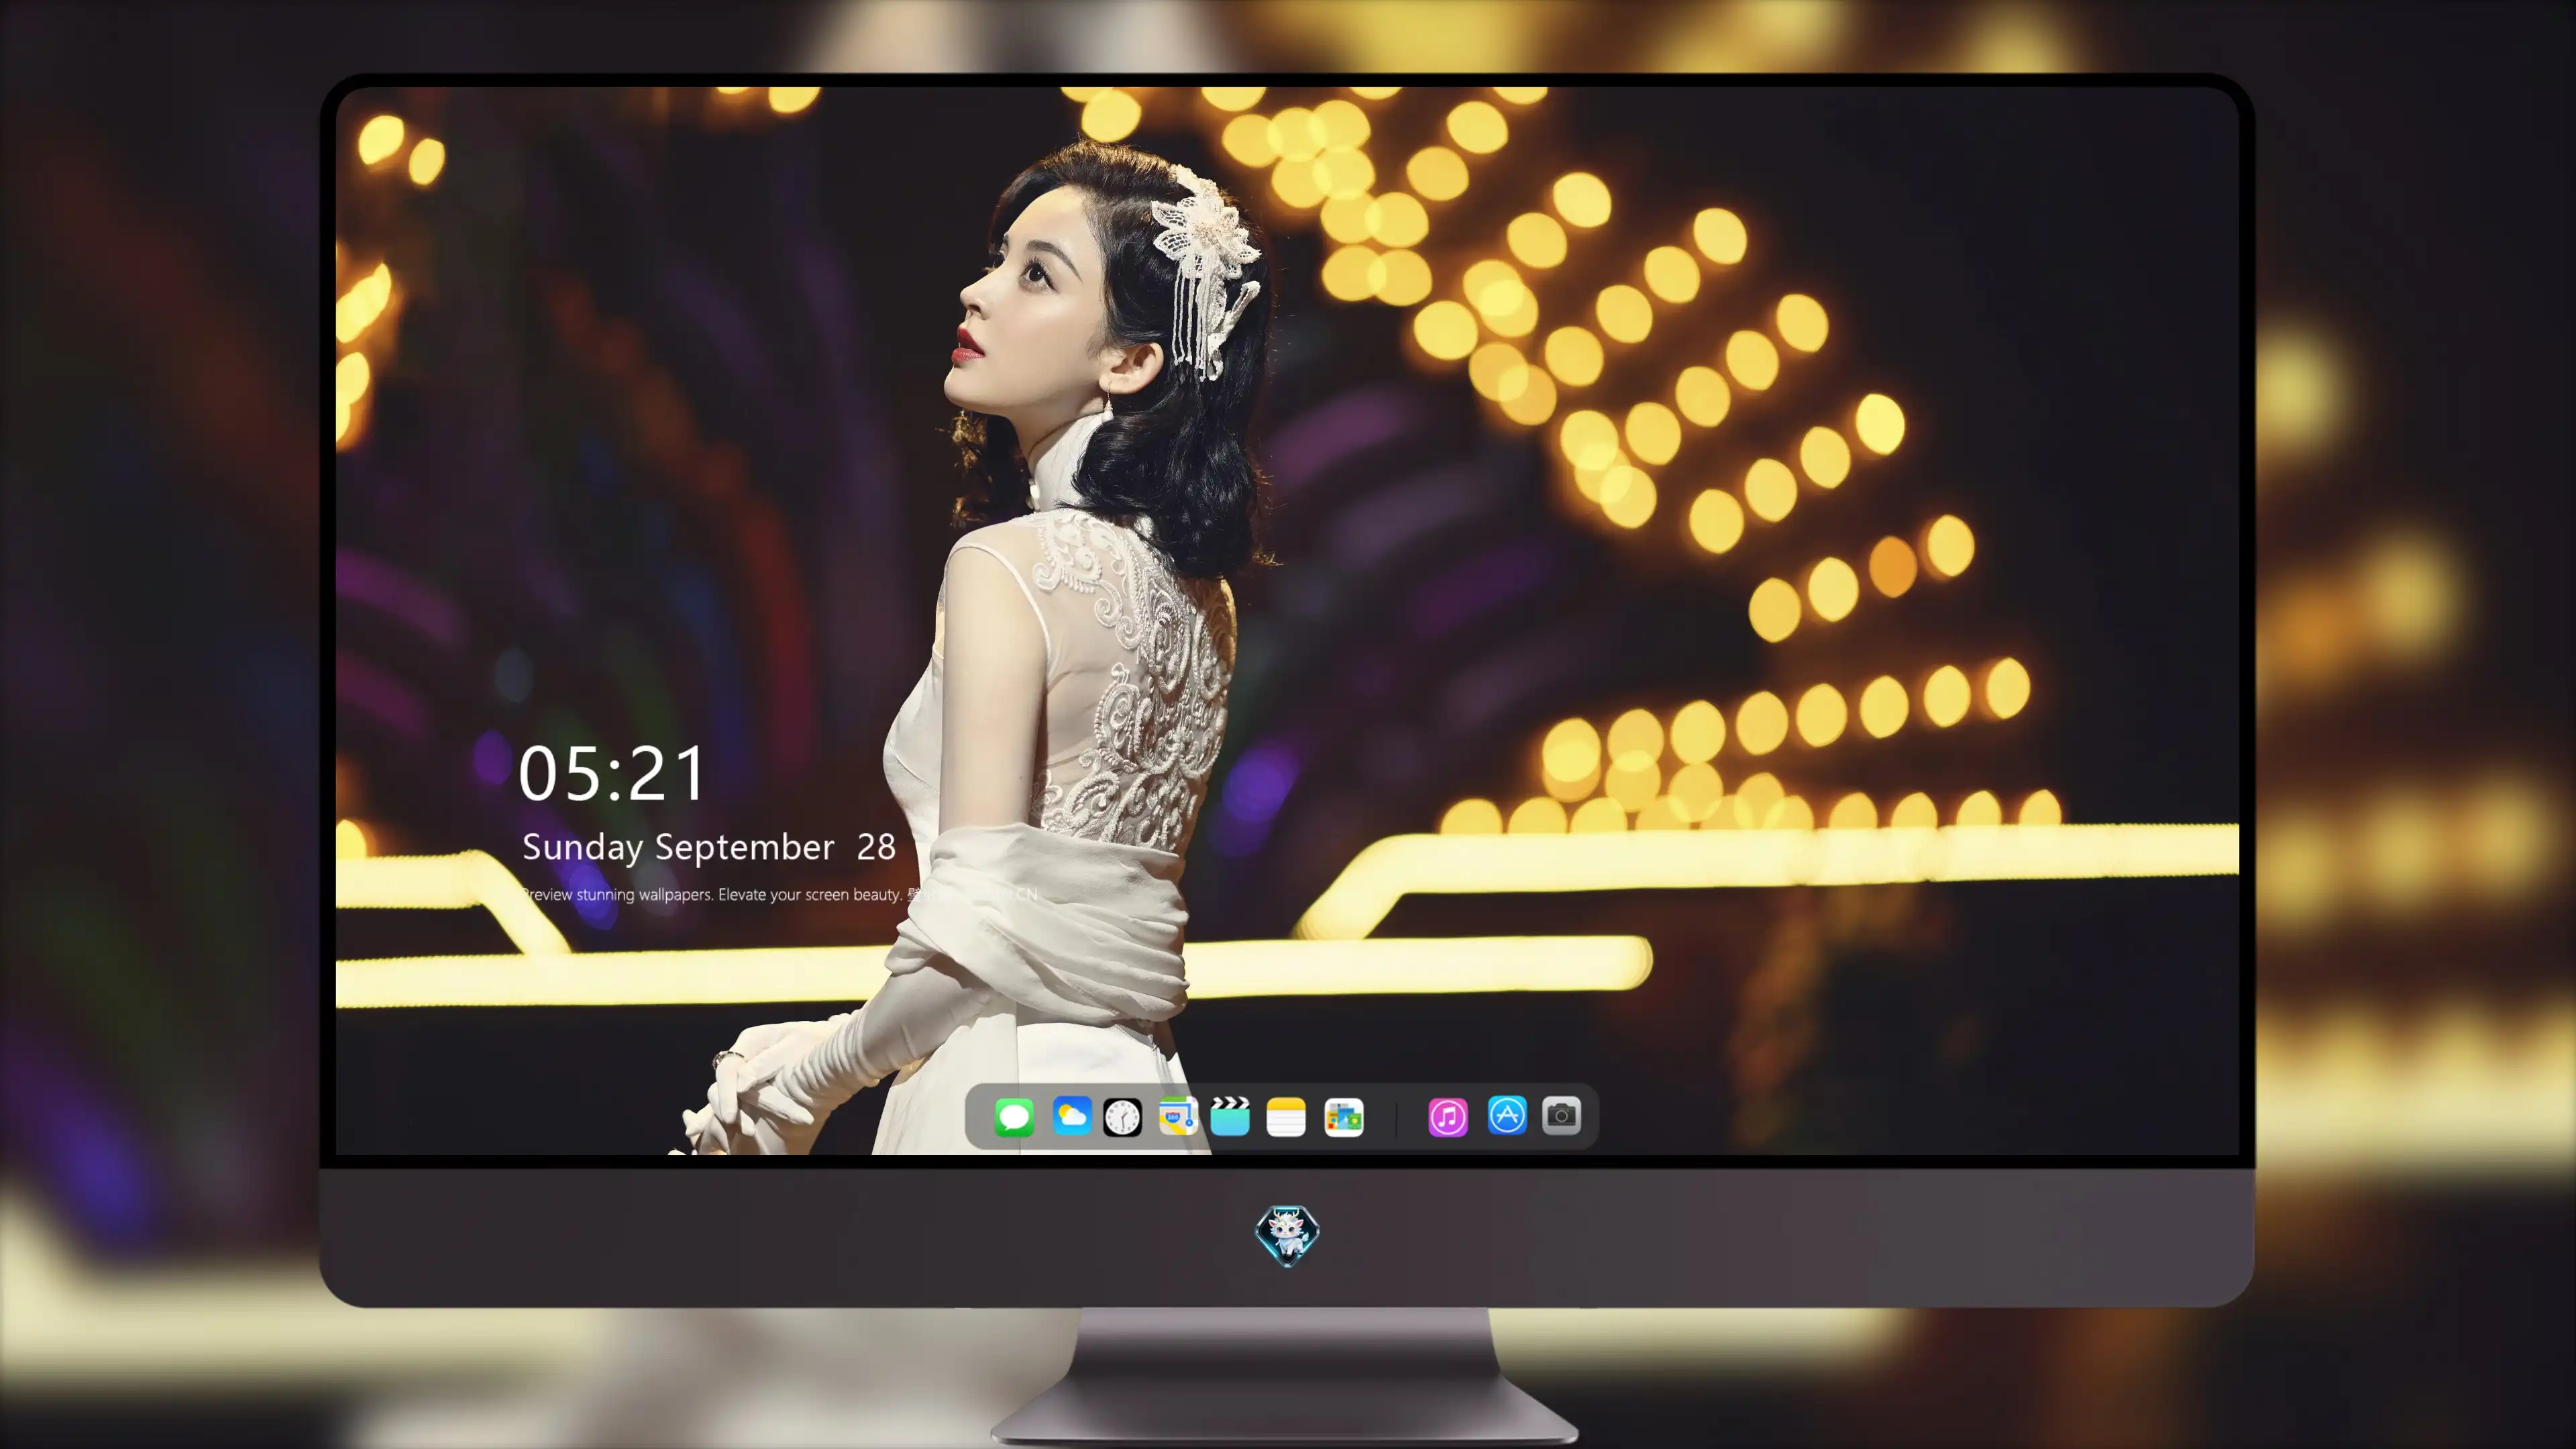Viewport: 2576px width, 1449px height.
Task: Click the dragon mascot logo on monitor chin
Action: click(x=1287, y=1235)
